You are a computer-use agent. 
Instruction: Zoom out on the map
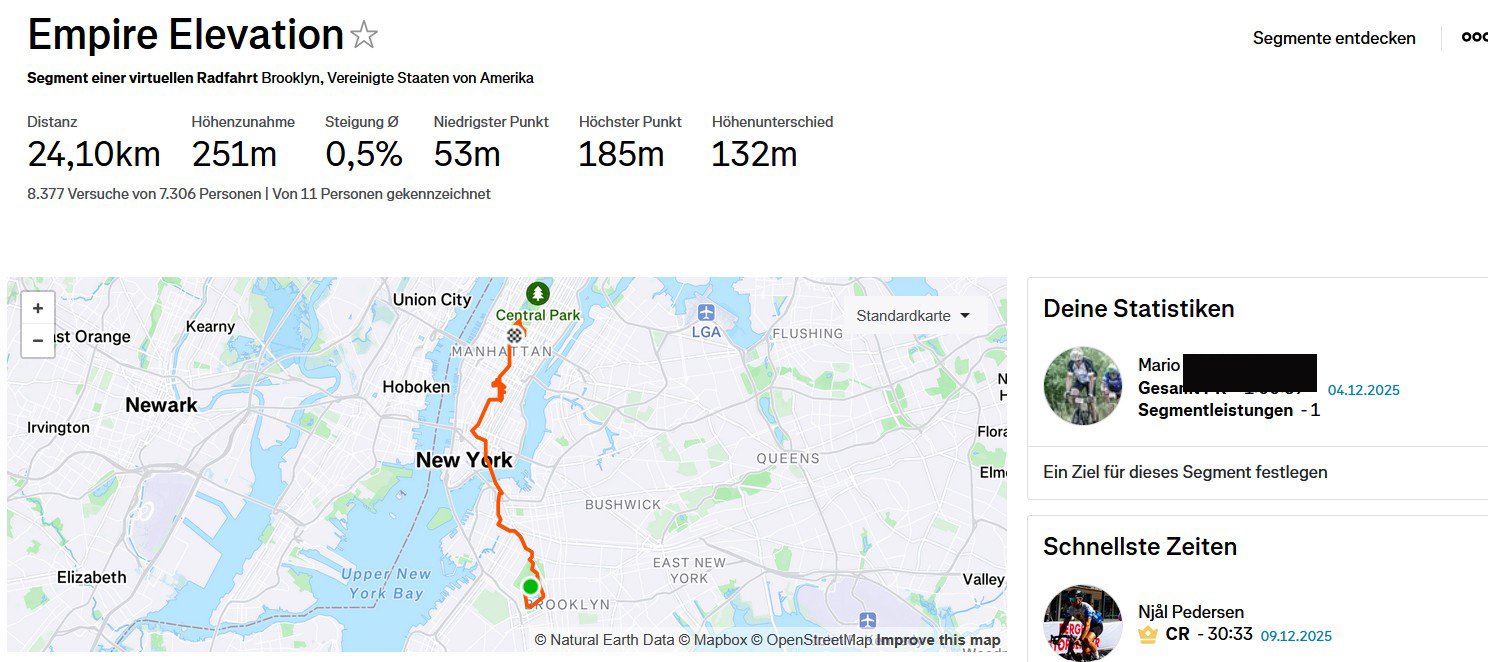pos(38,340)
